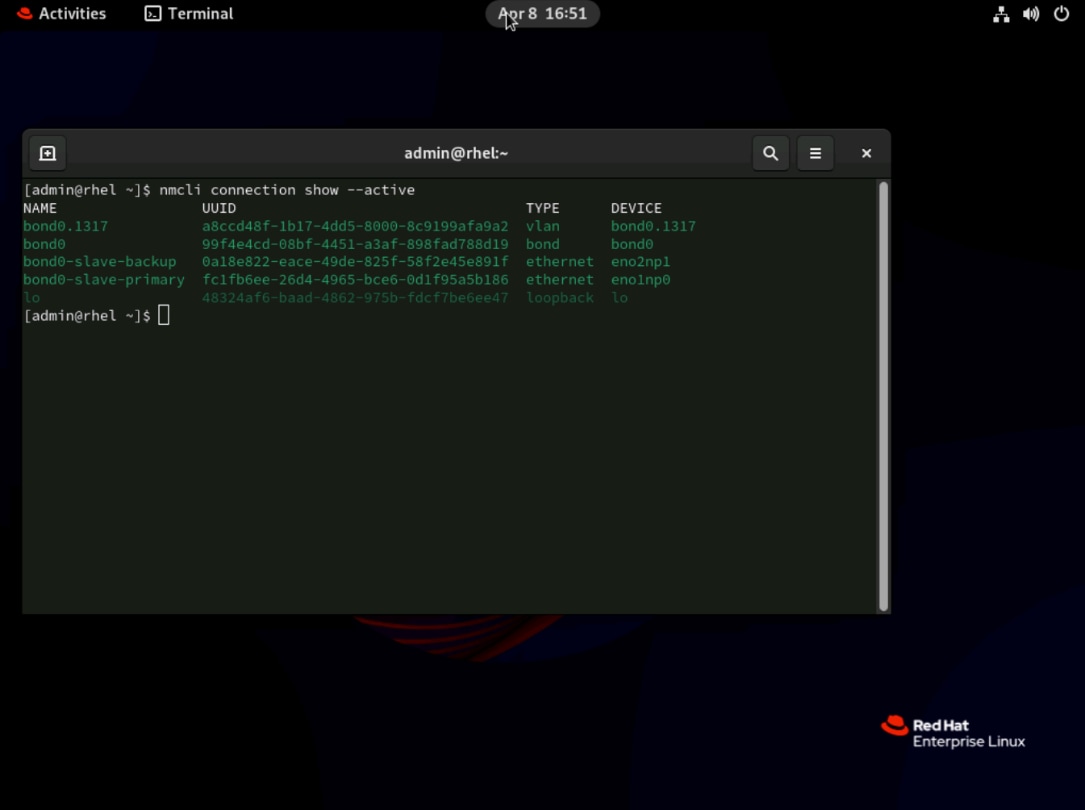Viewport: 1085px width, 810px height.
Task: Click the type value loopback
Action: coord(560,297)
